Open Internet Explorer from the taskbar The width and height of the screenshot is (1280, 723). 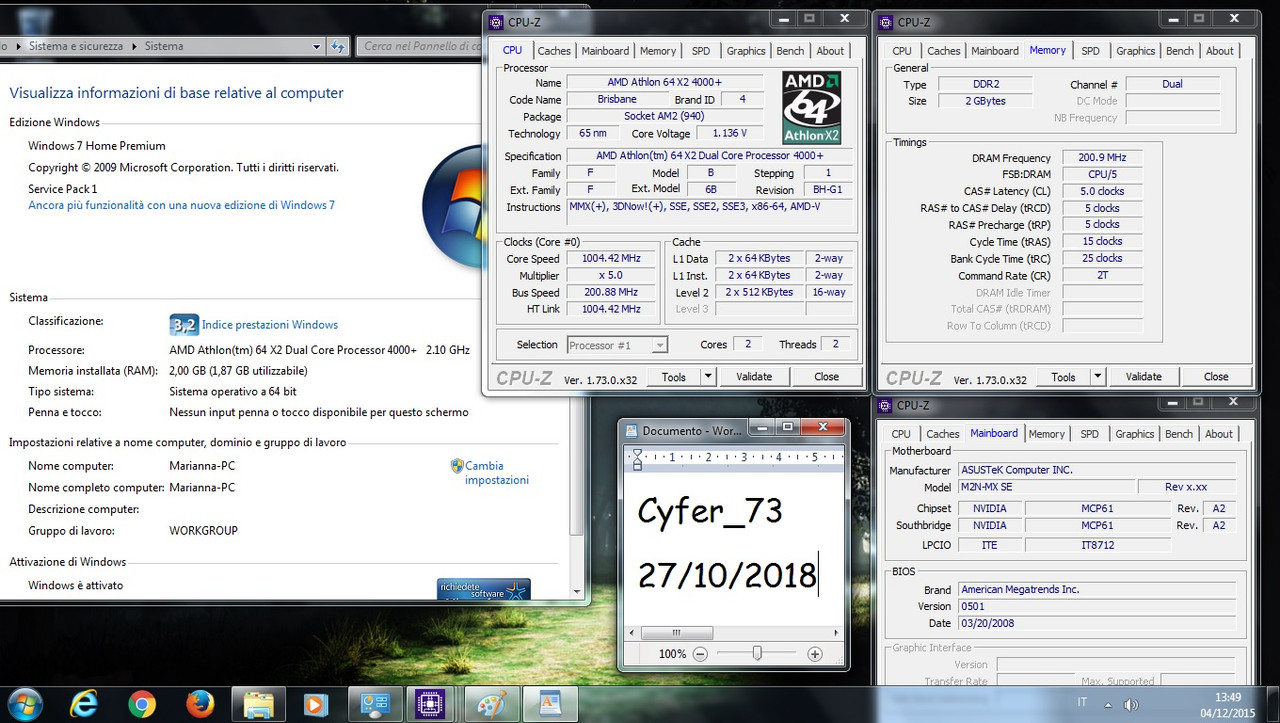click(x=83, y=703)
